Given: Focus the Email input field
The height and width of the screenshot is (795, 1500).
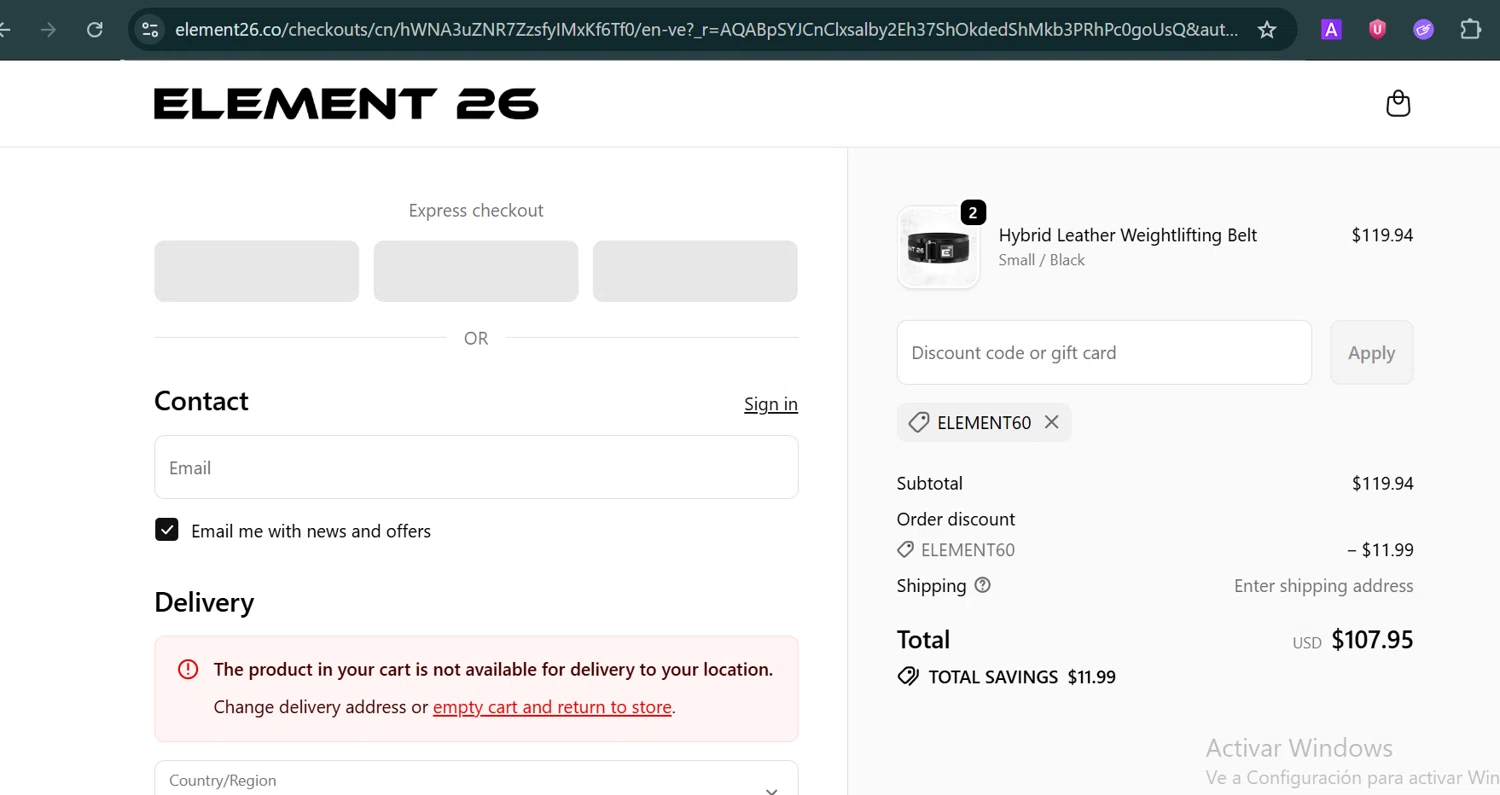Looking at the screenshot, I should point(476,467).
